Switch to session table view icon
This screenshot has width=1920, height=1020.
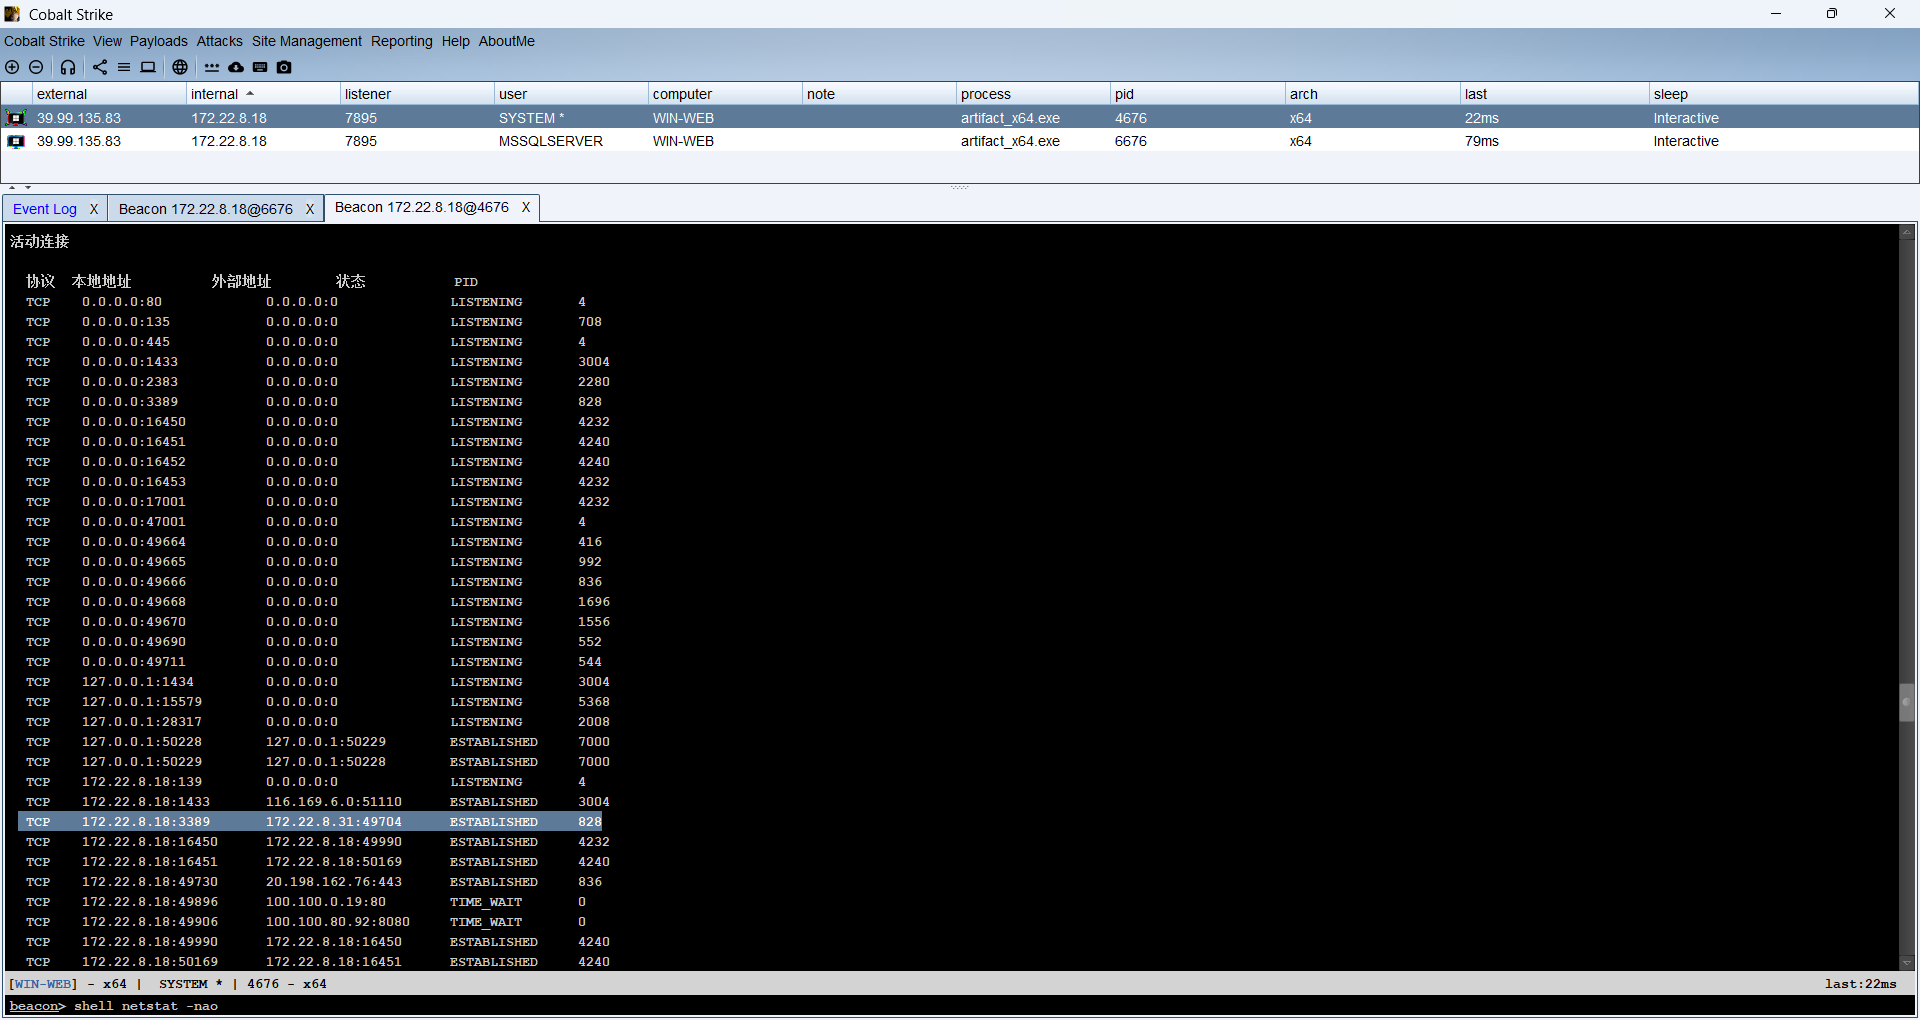click(x=124, y=67)
